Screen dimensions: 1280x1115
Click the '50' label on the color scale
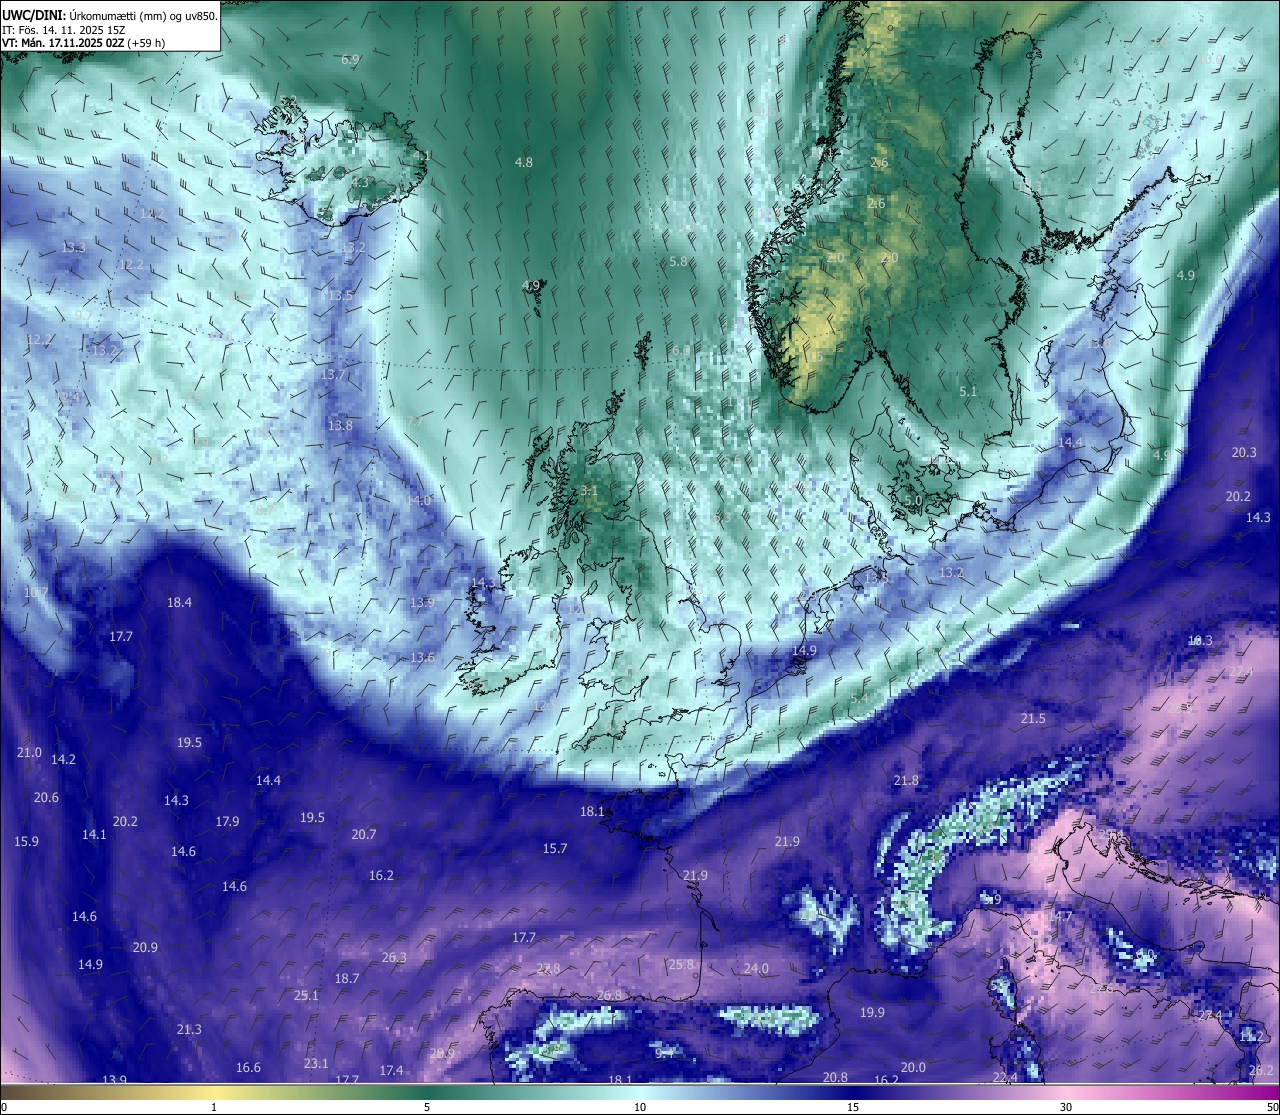click(x=1272, y=1107)
